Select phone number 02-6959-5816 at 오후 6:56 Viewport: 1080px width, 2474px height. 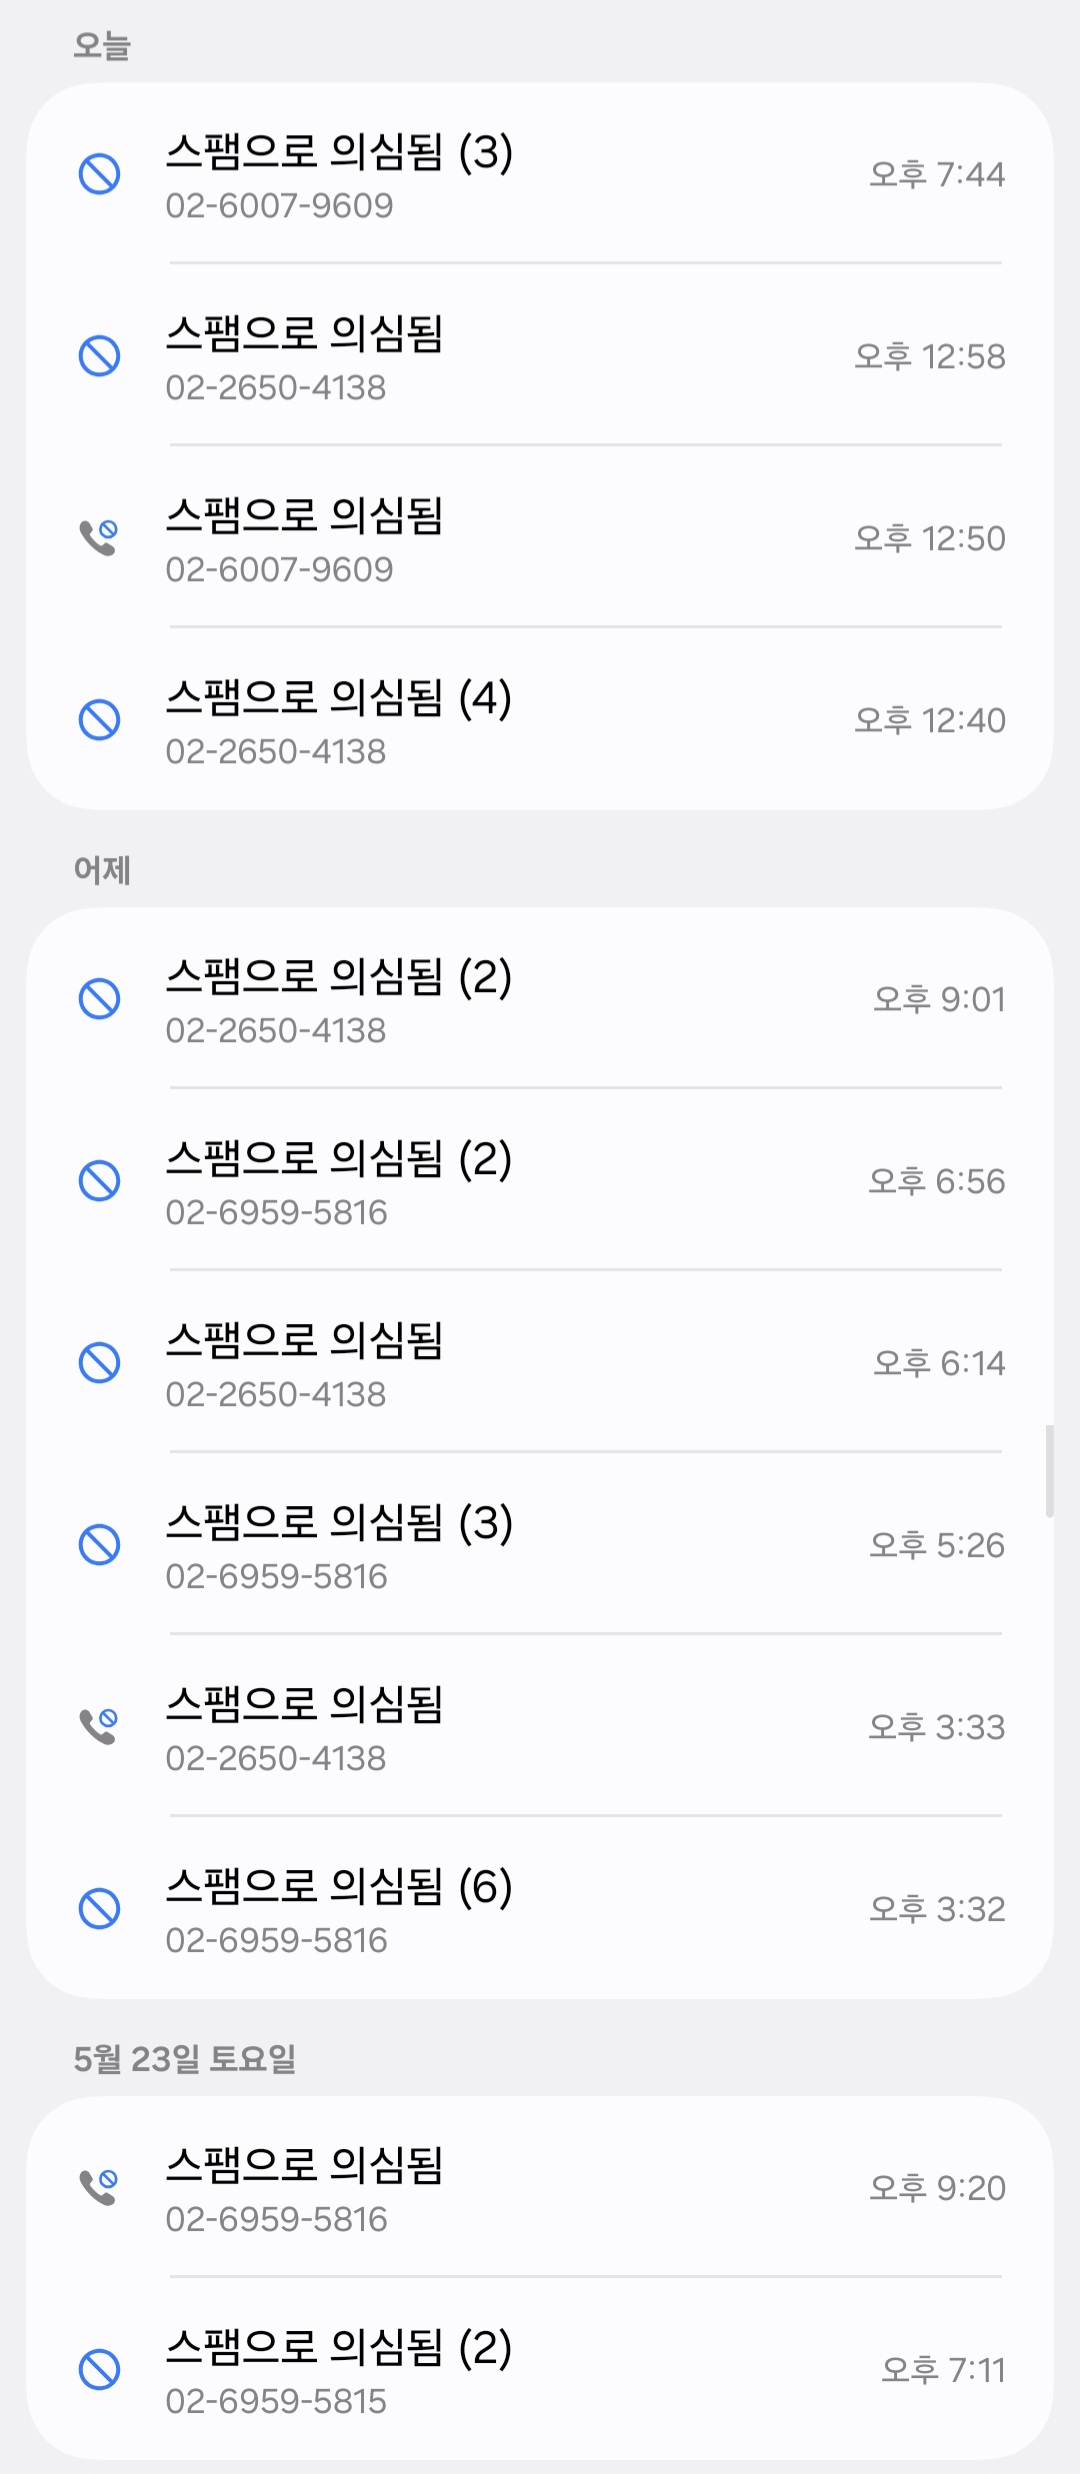point(276,1213)
